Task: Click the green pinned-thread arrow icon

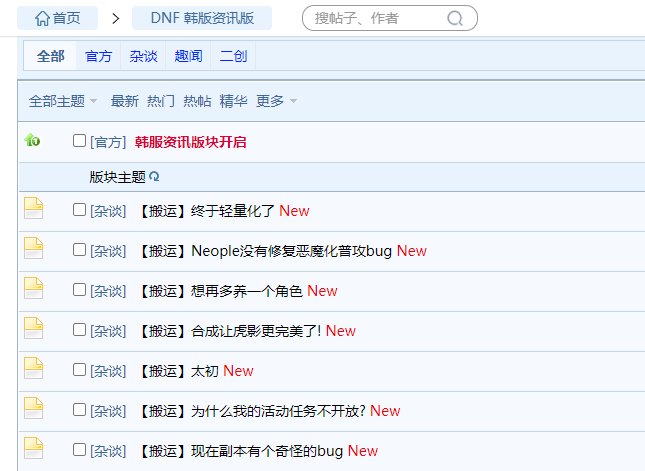Action: (x=32, y=140)
